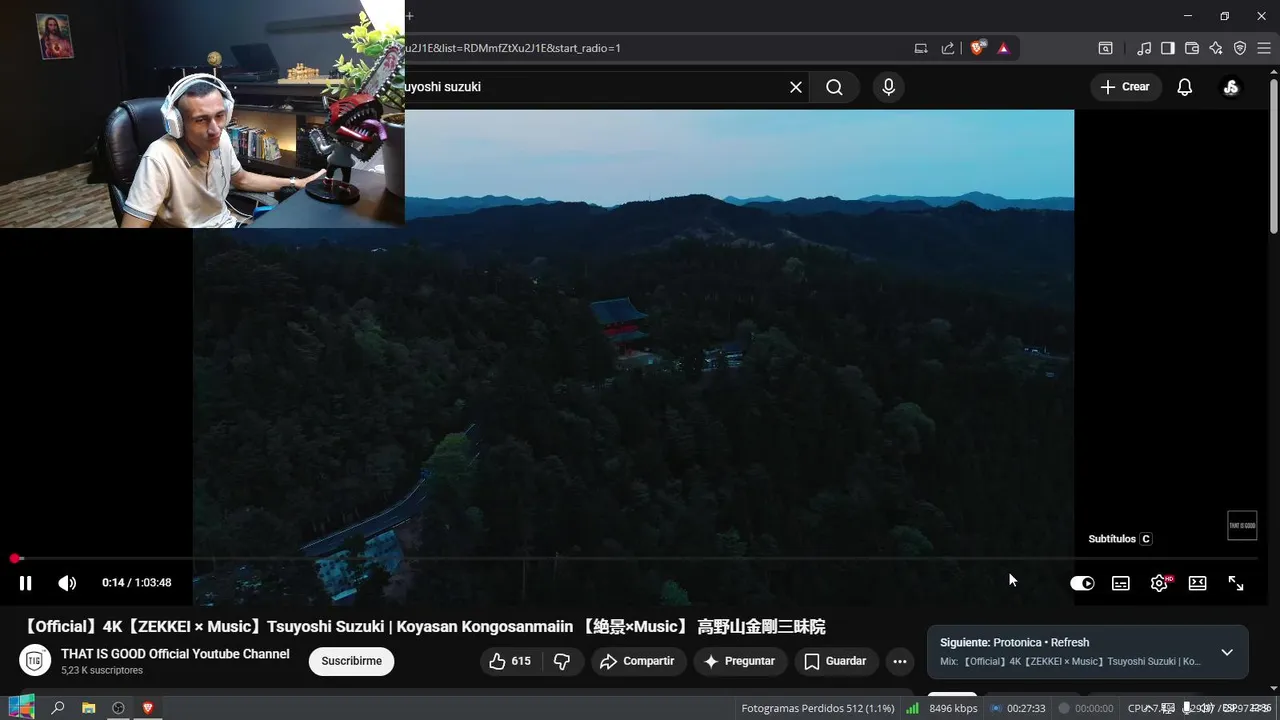Clear the YouTube search field
Viewport: 1280px width, 720px height.
(796, 87)
